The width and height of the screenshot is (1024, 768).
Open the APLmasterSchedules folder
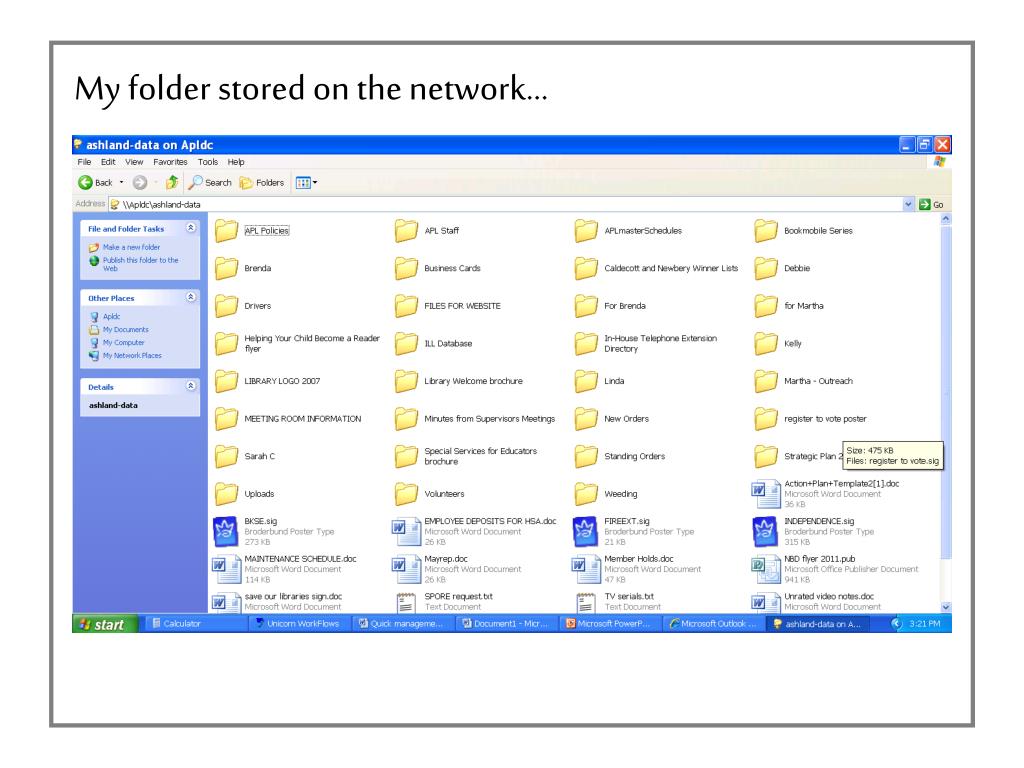tap(629, 231)
